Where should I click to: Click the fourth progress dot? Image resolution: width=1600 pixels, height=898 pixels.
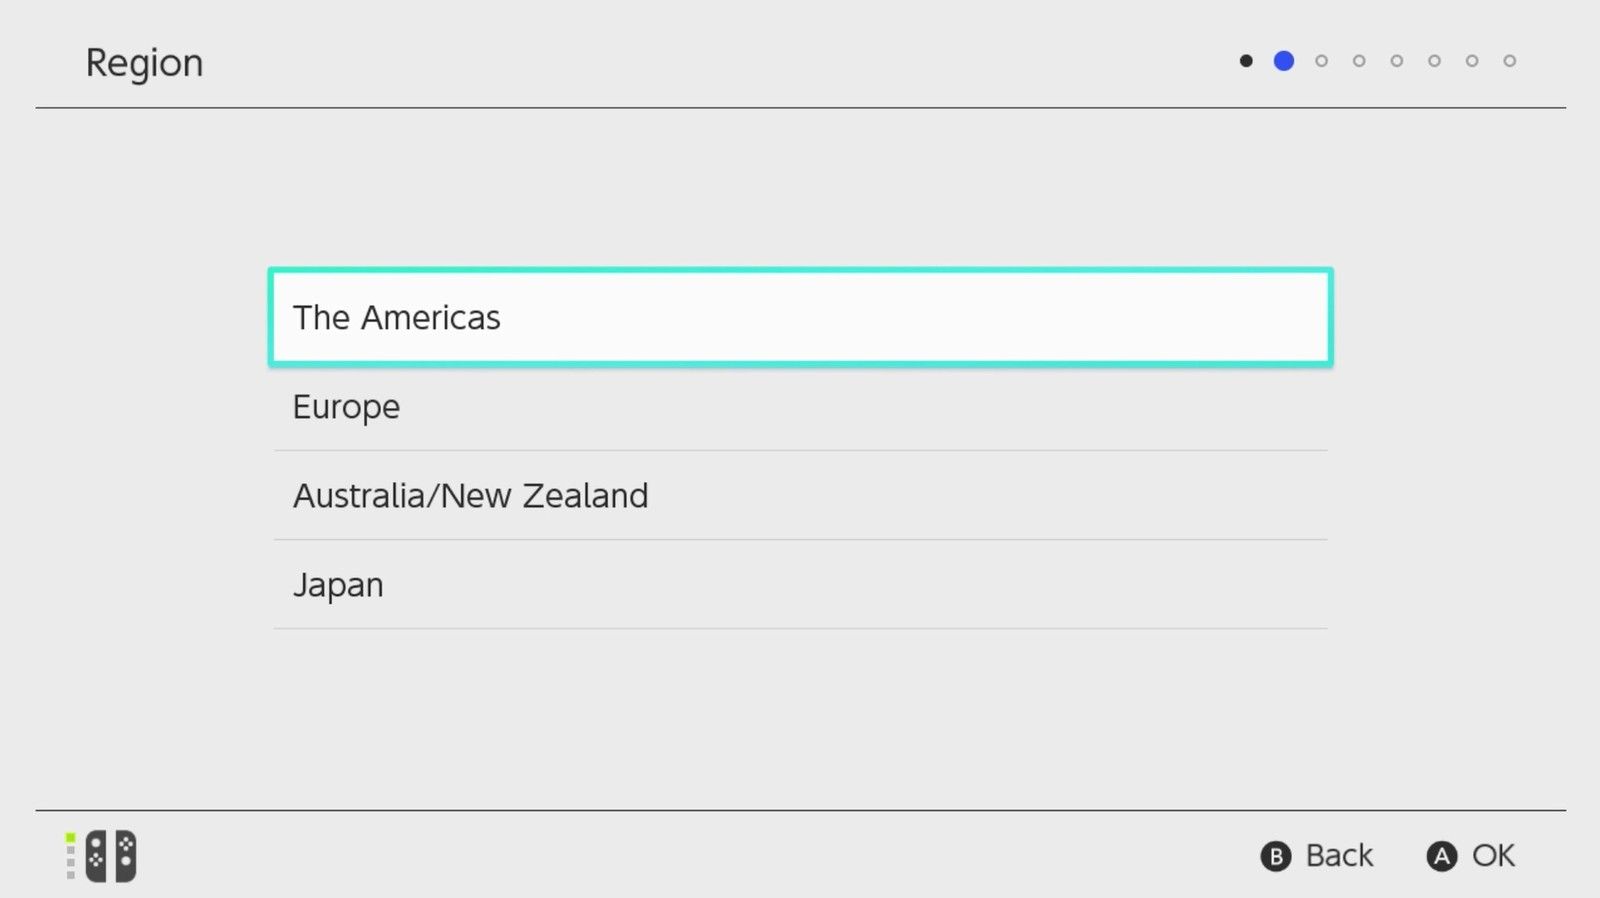click(1359, 61)
